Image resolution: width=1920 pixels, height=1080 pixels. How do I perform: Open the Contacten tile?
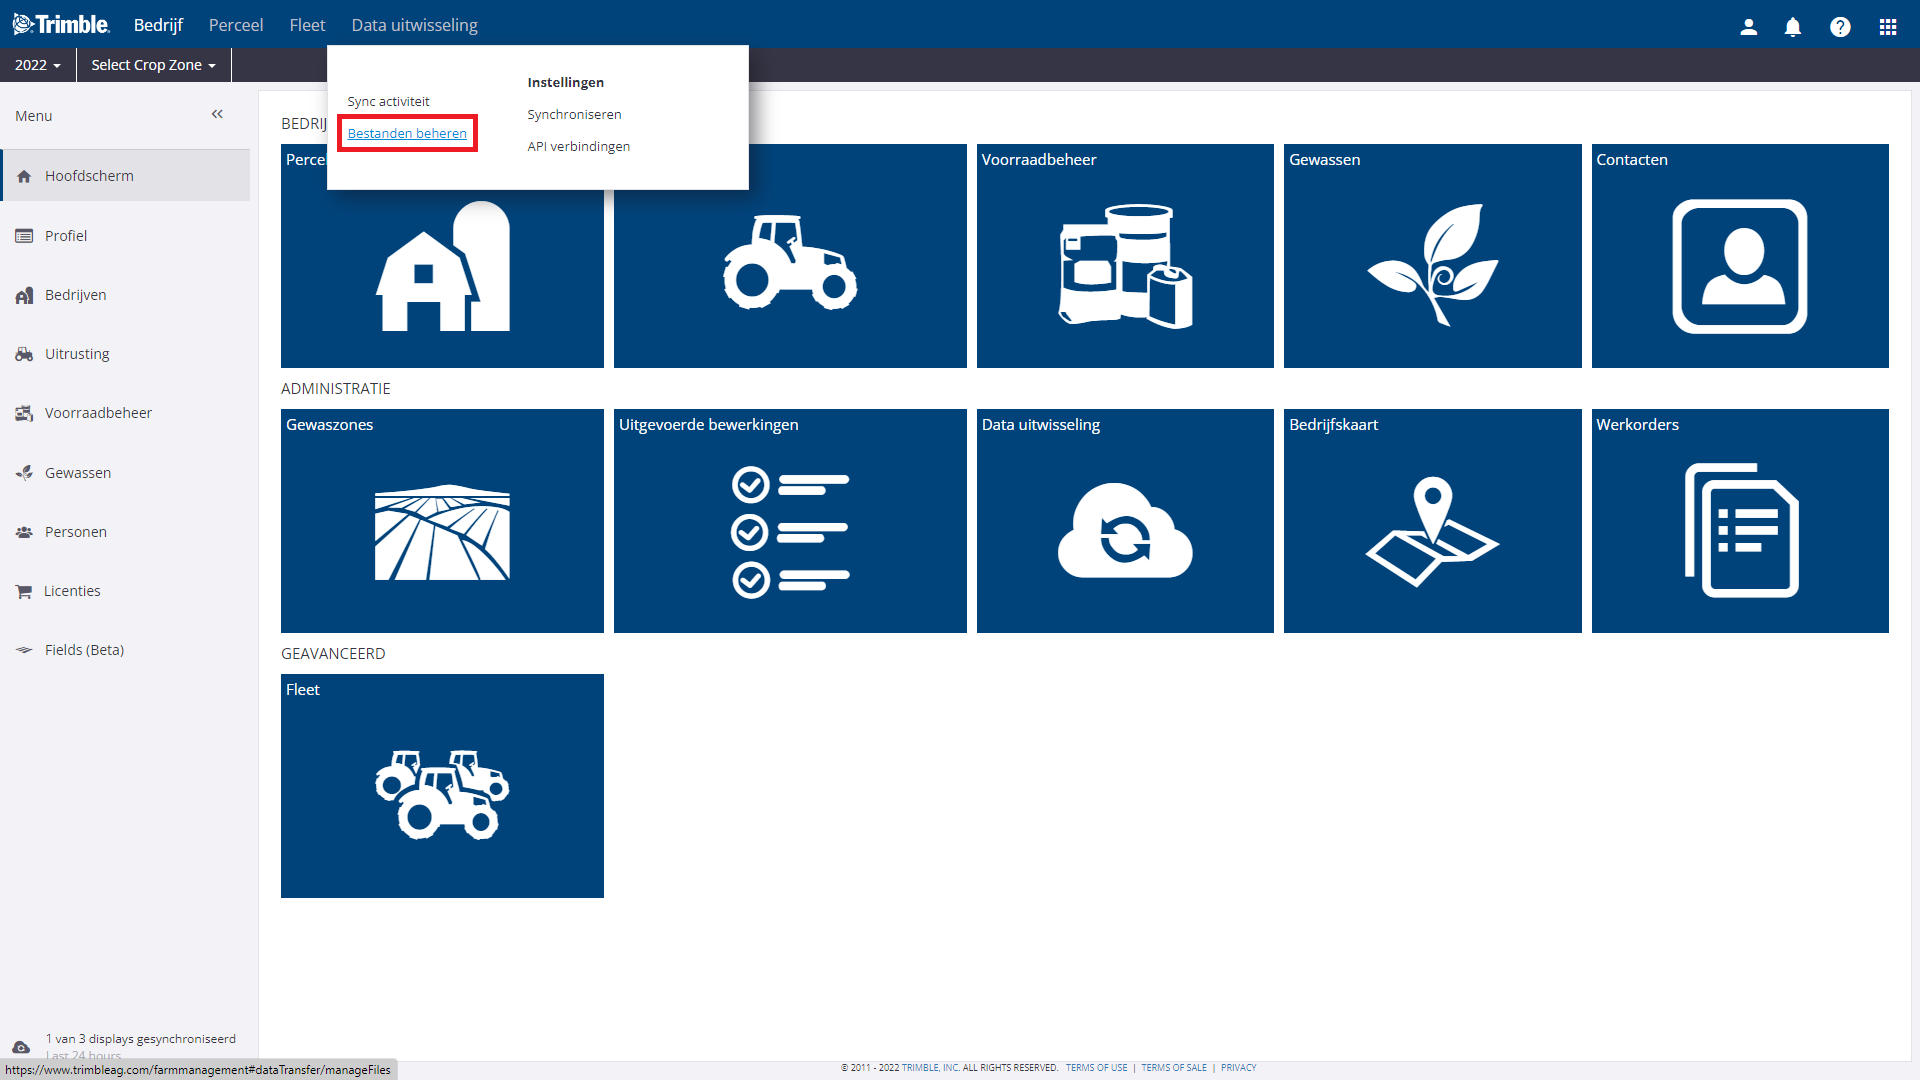click(x=1739, y=256)
